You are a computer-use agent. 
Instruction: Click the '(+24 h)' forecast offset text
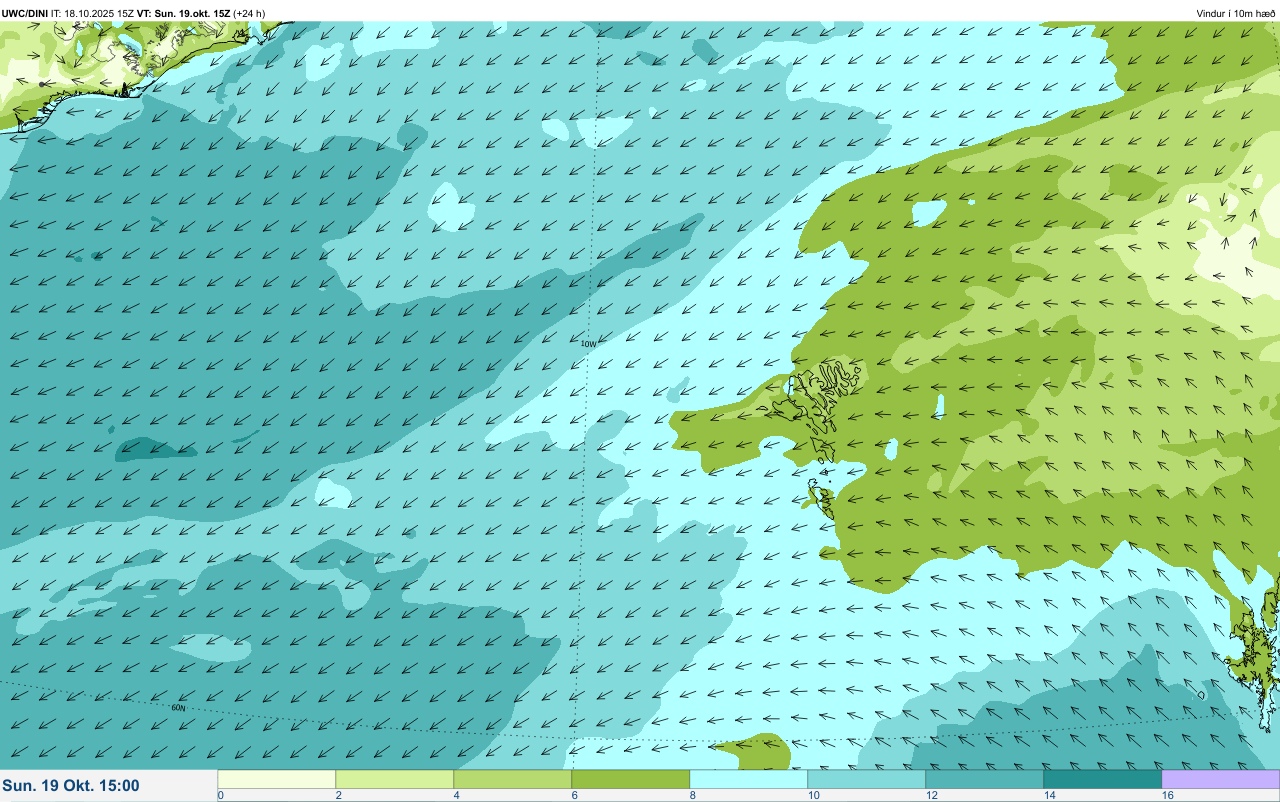coord(250,13)
